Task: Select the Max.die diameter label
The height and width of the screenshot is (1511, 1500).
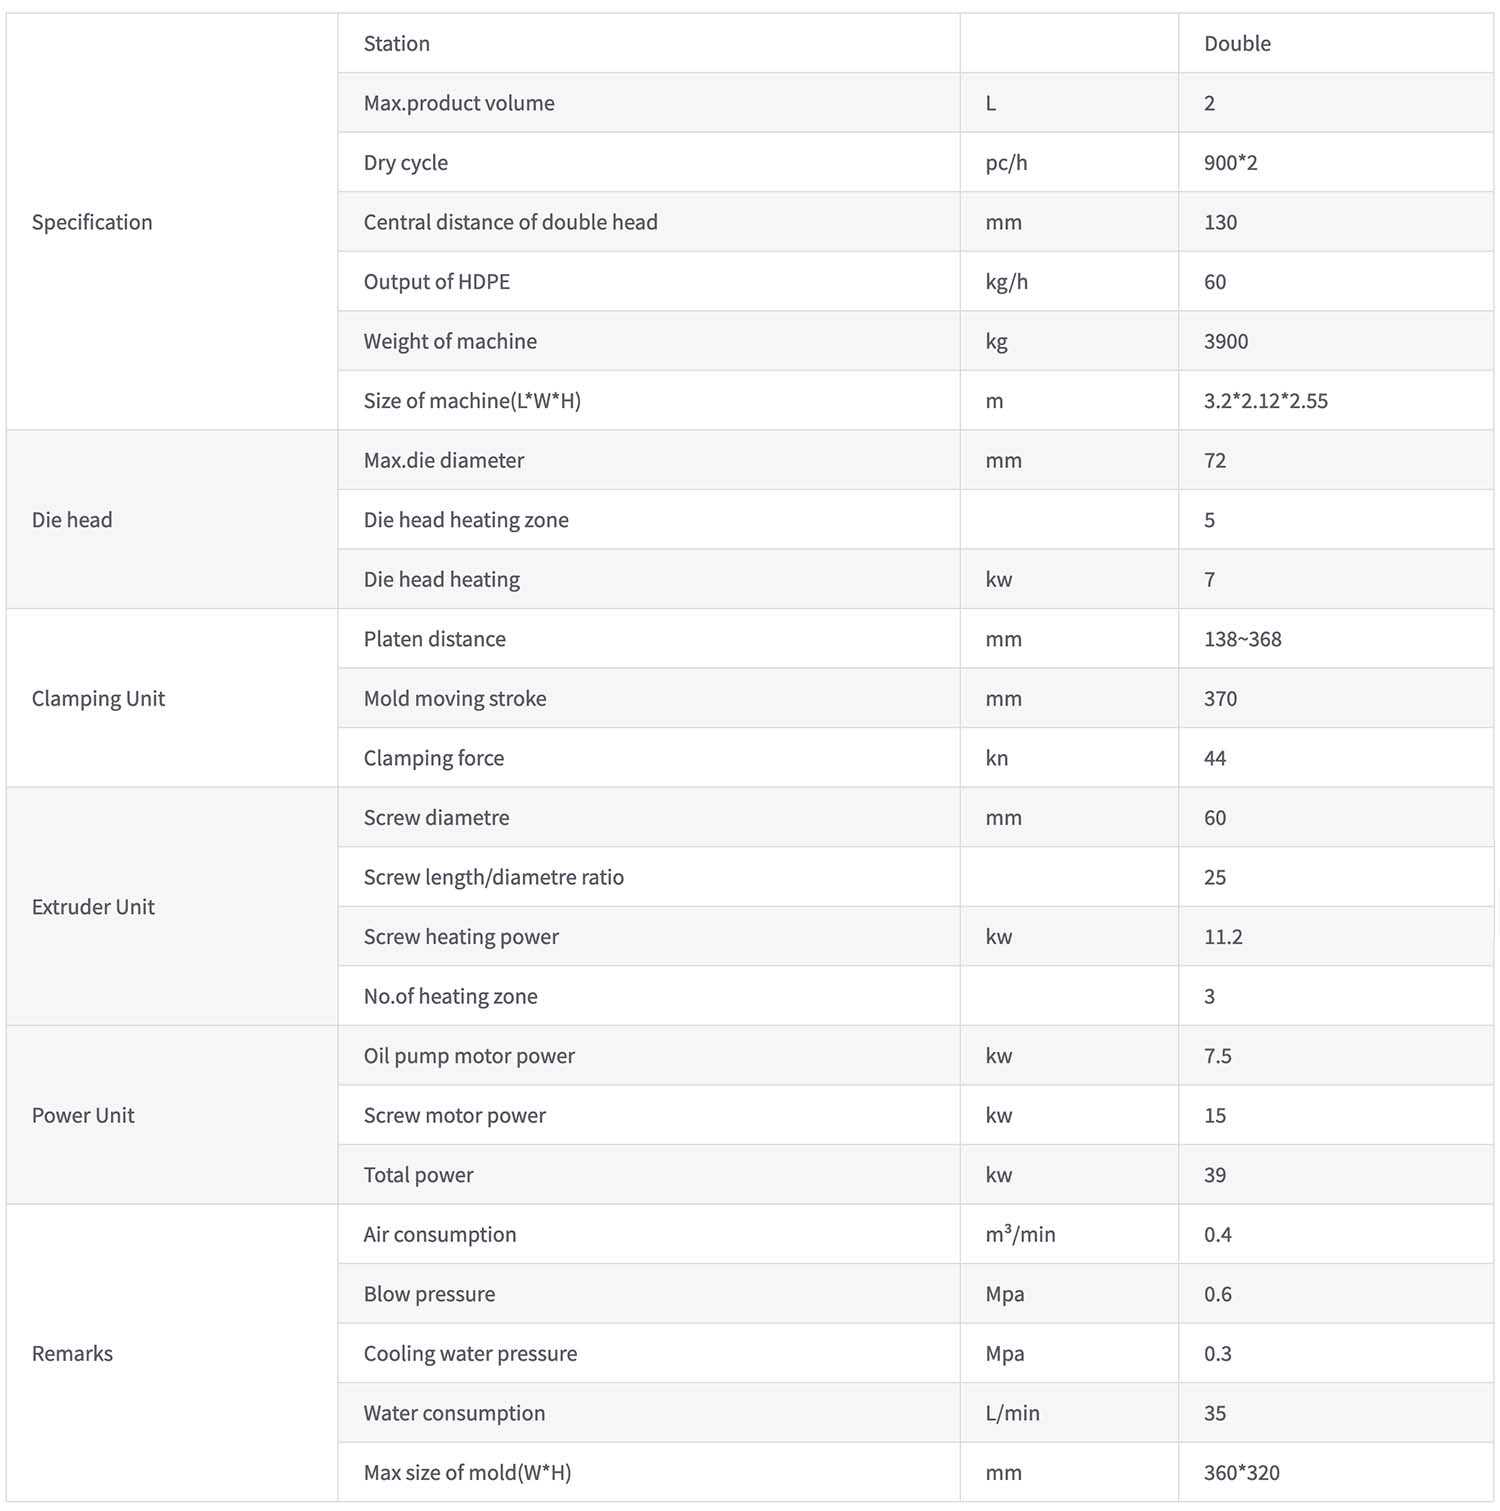Action: [444, 460]
